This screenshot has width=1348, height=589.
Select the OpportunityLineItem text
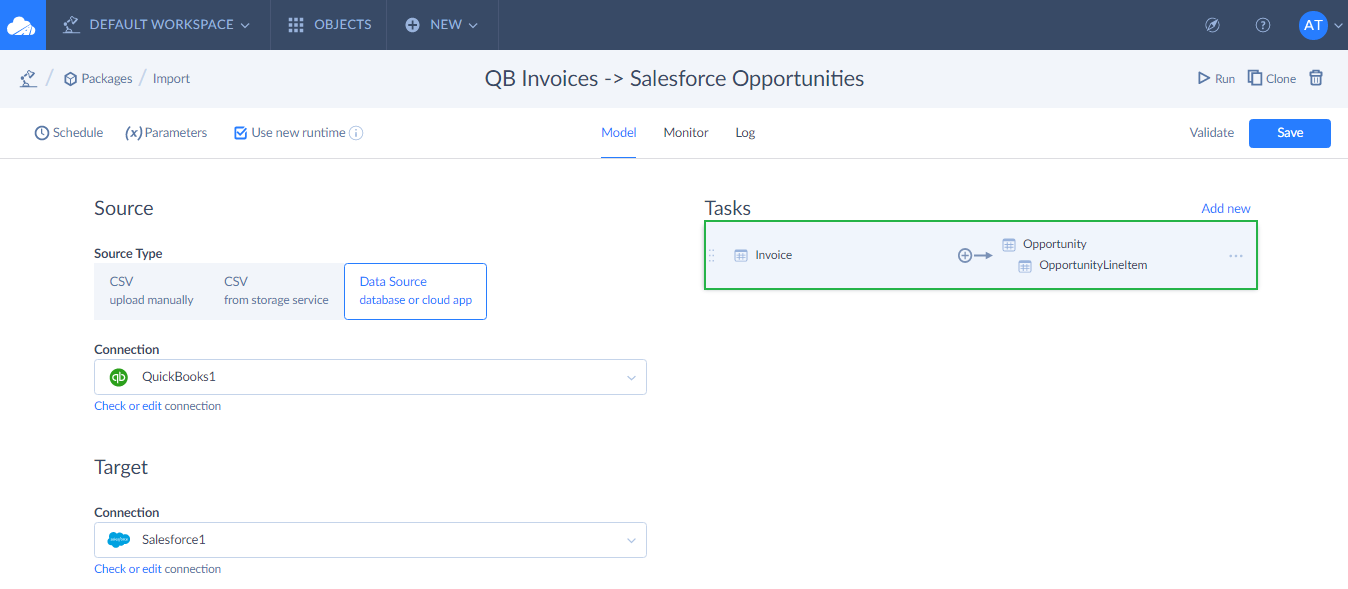tap(1093, 265)
